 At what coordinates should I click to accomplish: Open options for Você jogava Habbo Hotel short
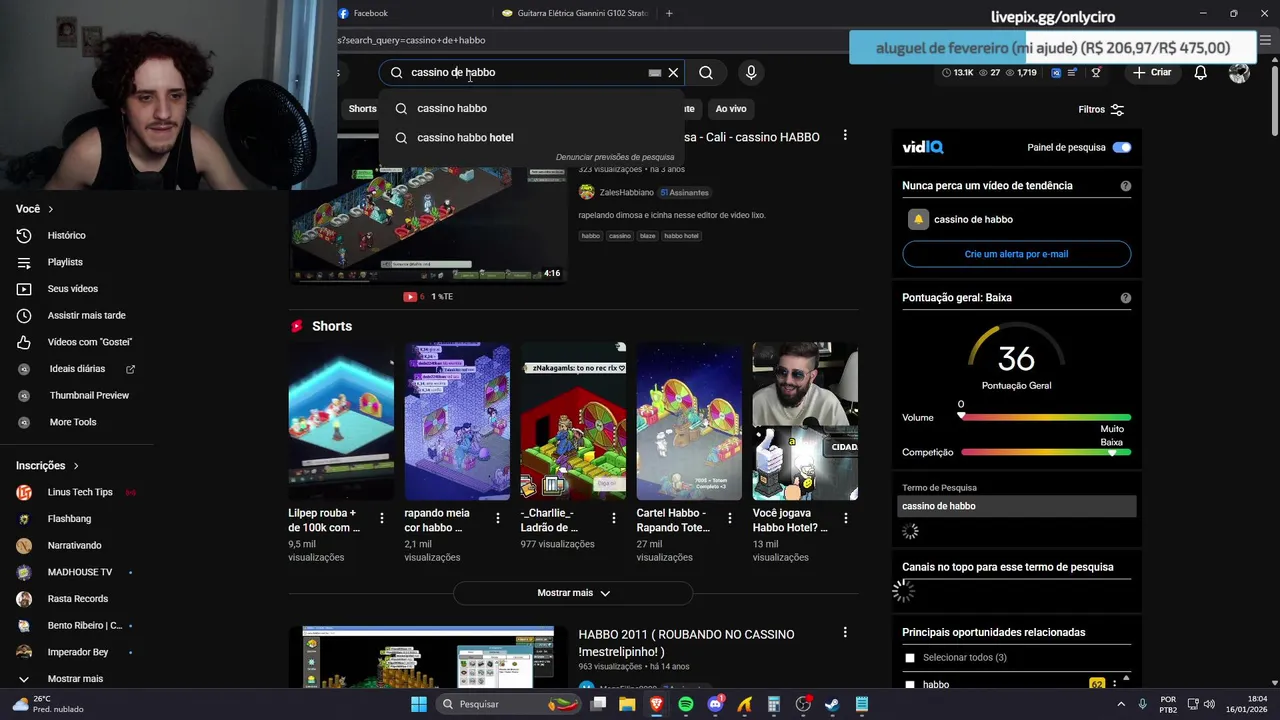846,518
